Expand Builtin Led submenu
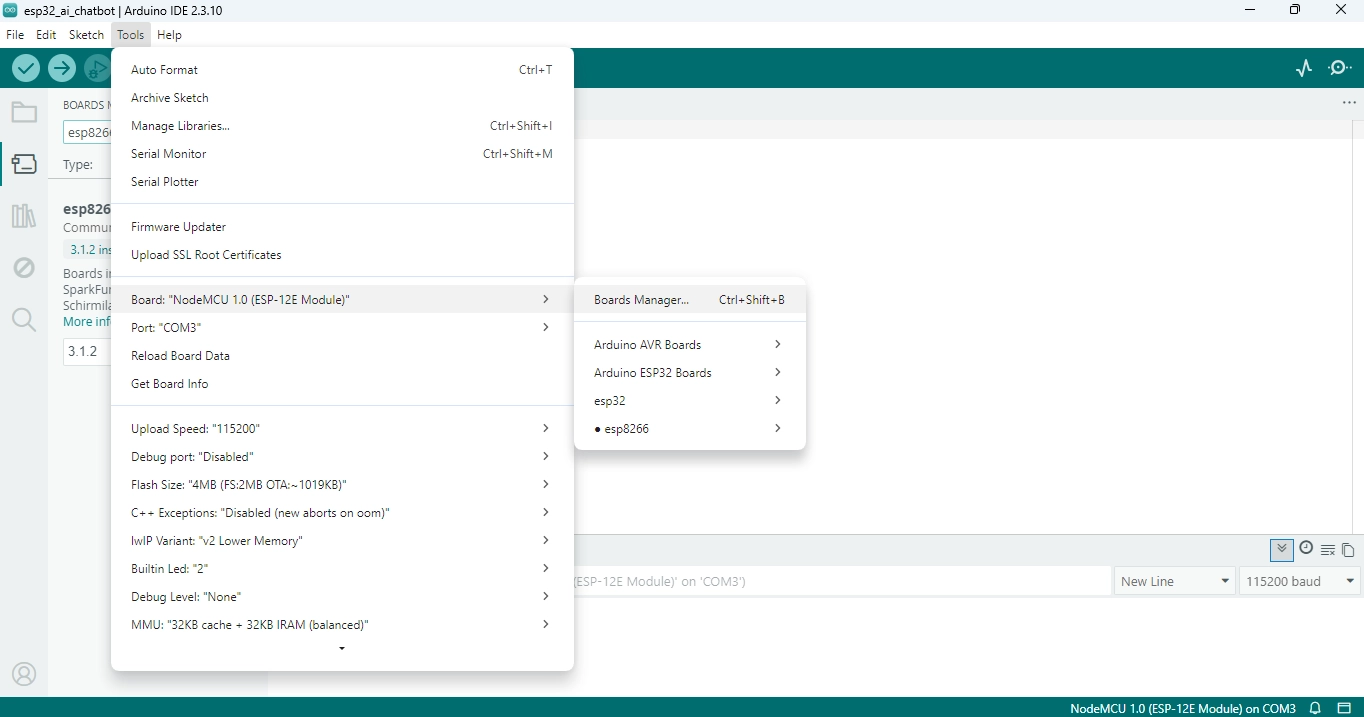The width and height of the screenshot is (1364, 717). (x=342, y=568)
